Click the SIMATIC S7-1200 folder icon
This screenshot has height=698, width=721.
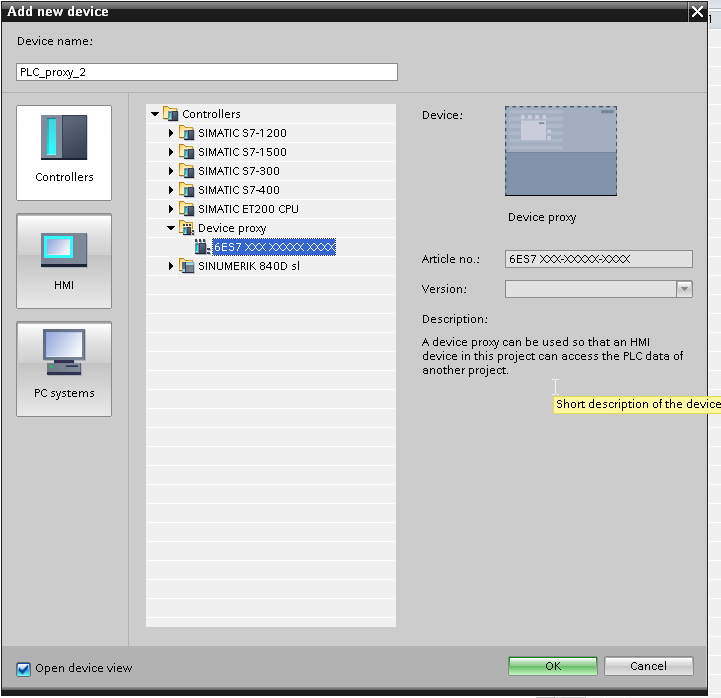187,133
